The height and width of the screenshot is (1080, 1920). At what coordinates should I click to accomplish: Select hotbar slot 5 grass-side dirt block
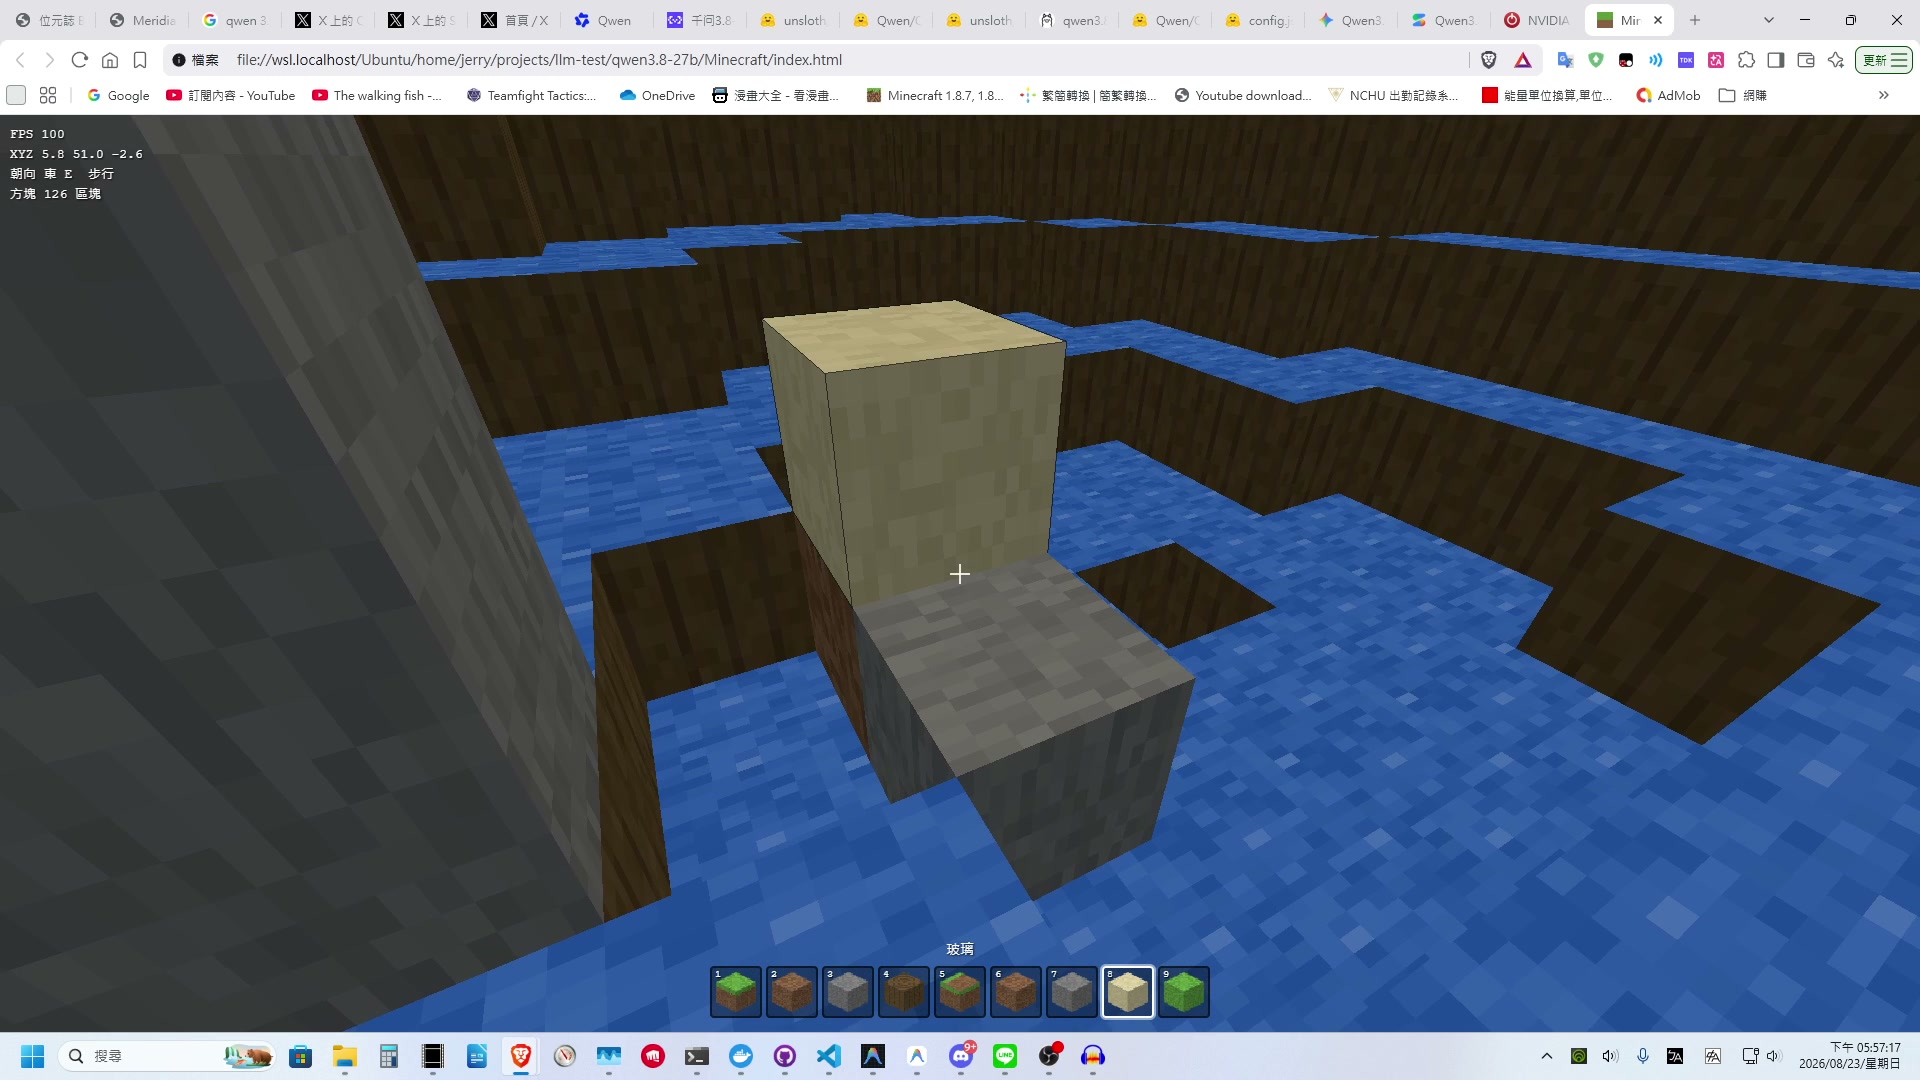(x=960, y=992)
